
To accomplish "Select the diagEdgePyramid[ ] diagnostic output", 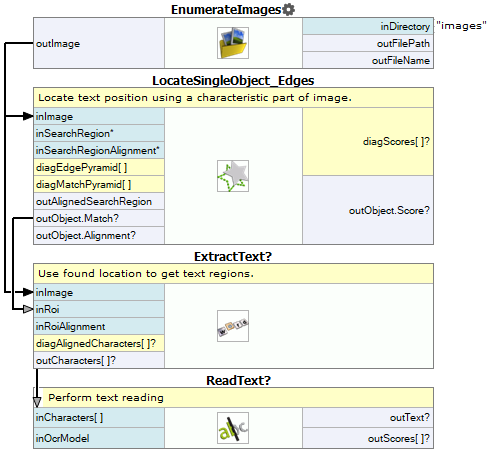I will 99,167.
